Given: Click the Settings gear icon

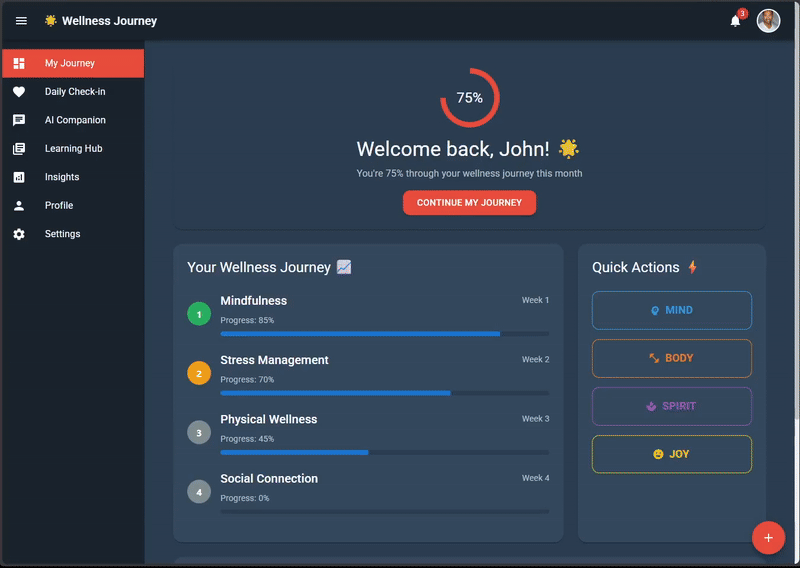Looking at the screenshot, I should pyautogui.click(x=19, y=234).
